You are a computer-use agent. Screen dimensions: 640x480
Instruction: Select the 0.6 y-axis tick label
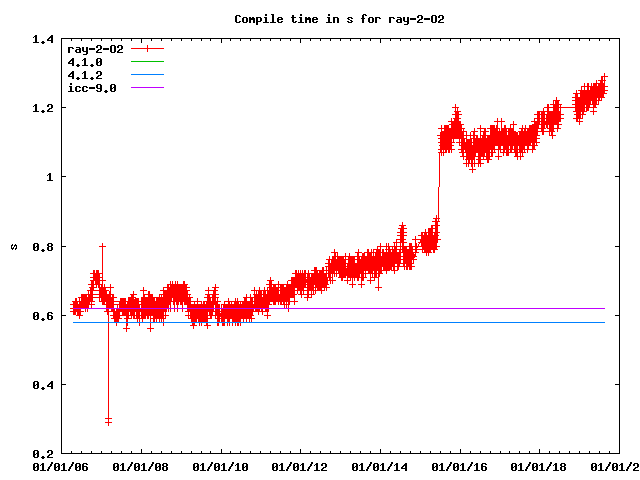pyautogui.click(x=42, y=316)
